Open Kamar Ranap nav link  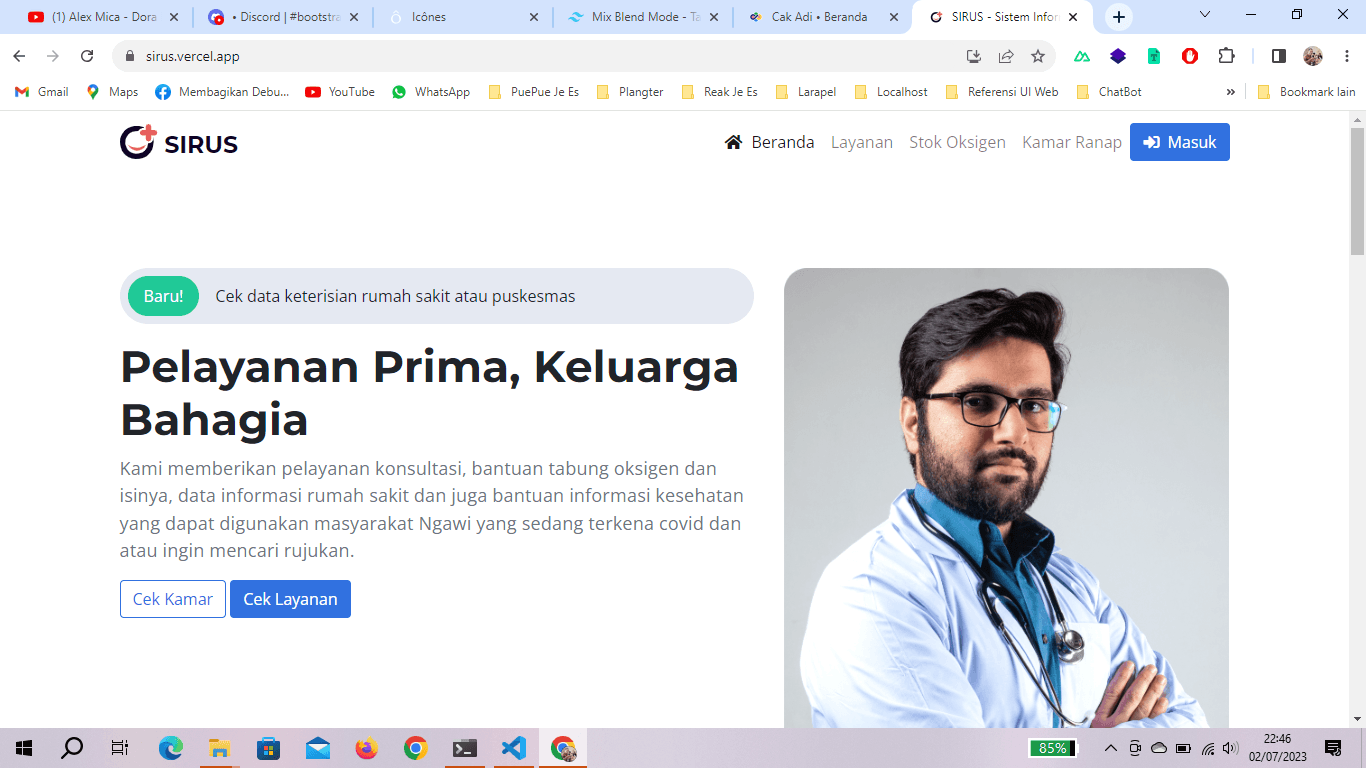point(1072,142)
